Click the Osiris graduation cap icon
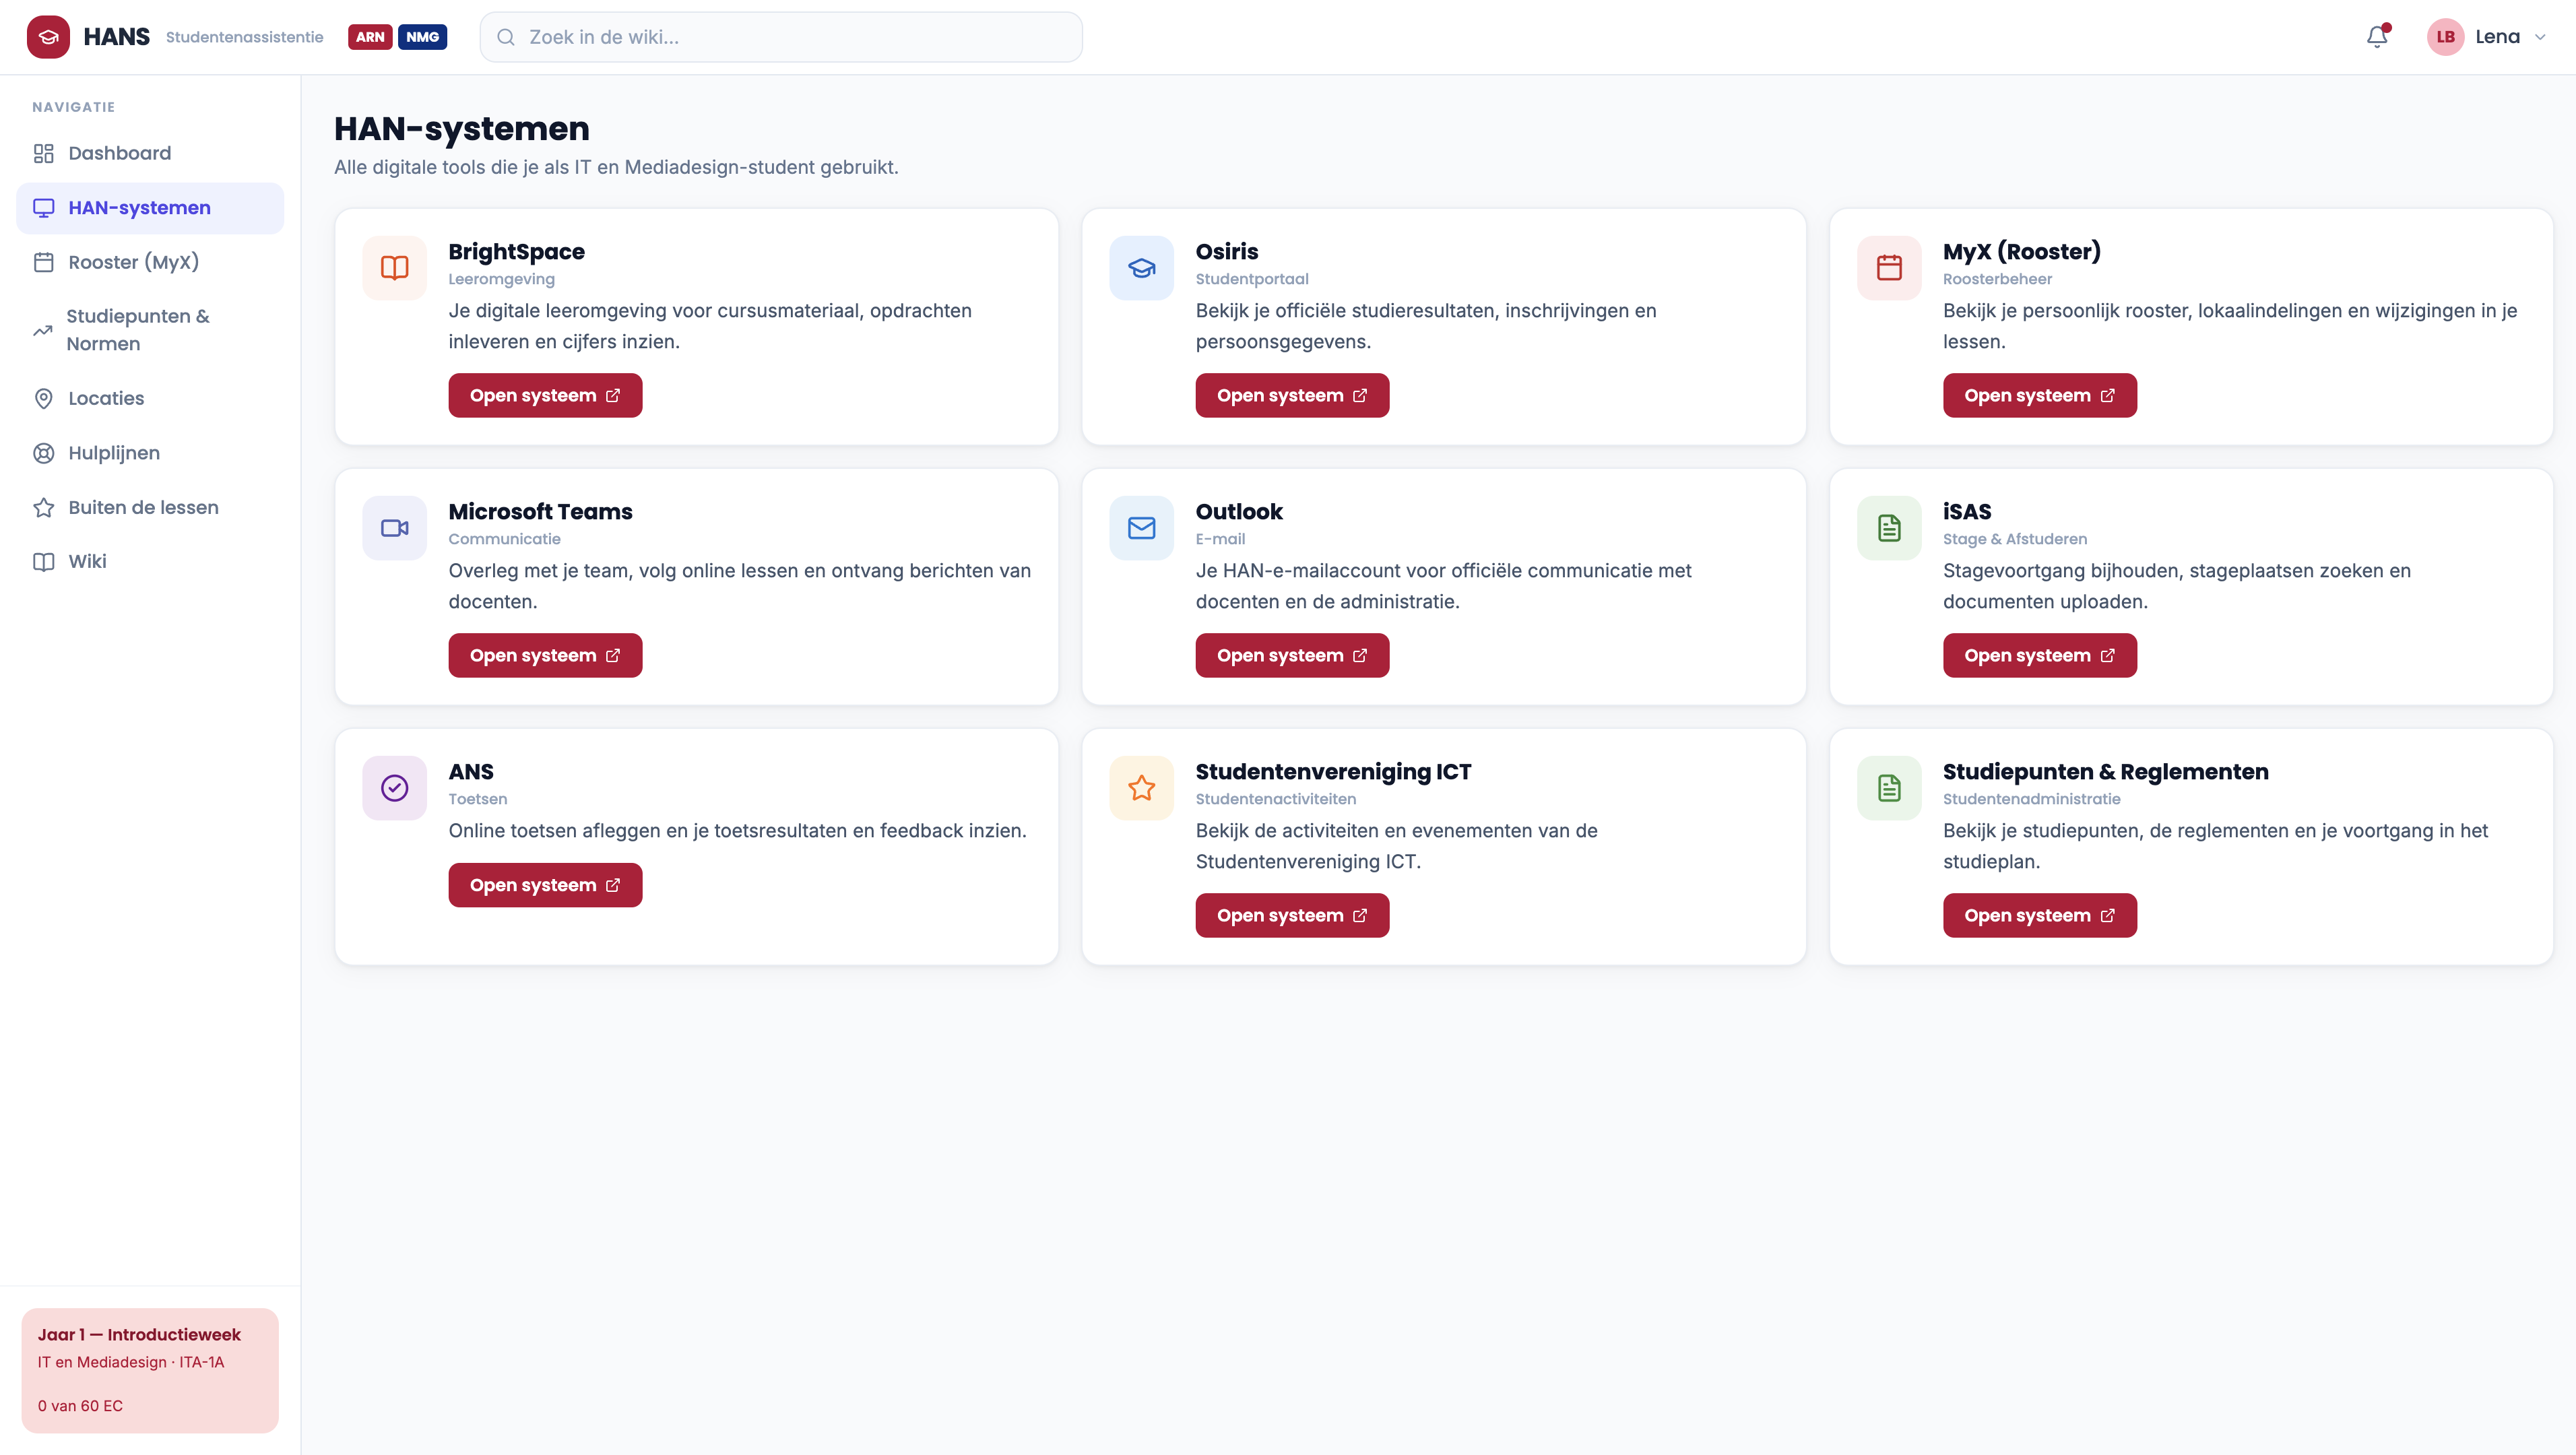The height and width of the screenshot is (1455, 2576). 1141,268
